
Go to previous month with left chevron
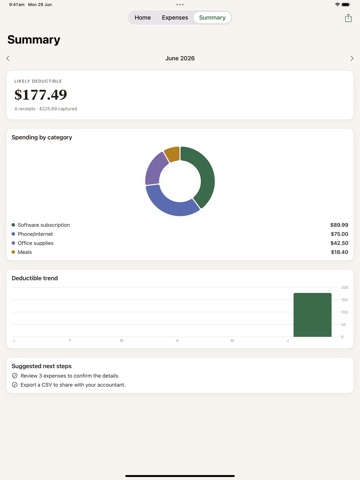(8, 58)
